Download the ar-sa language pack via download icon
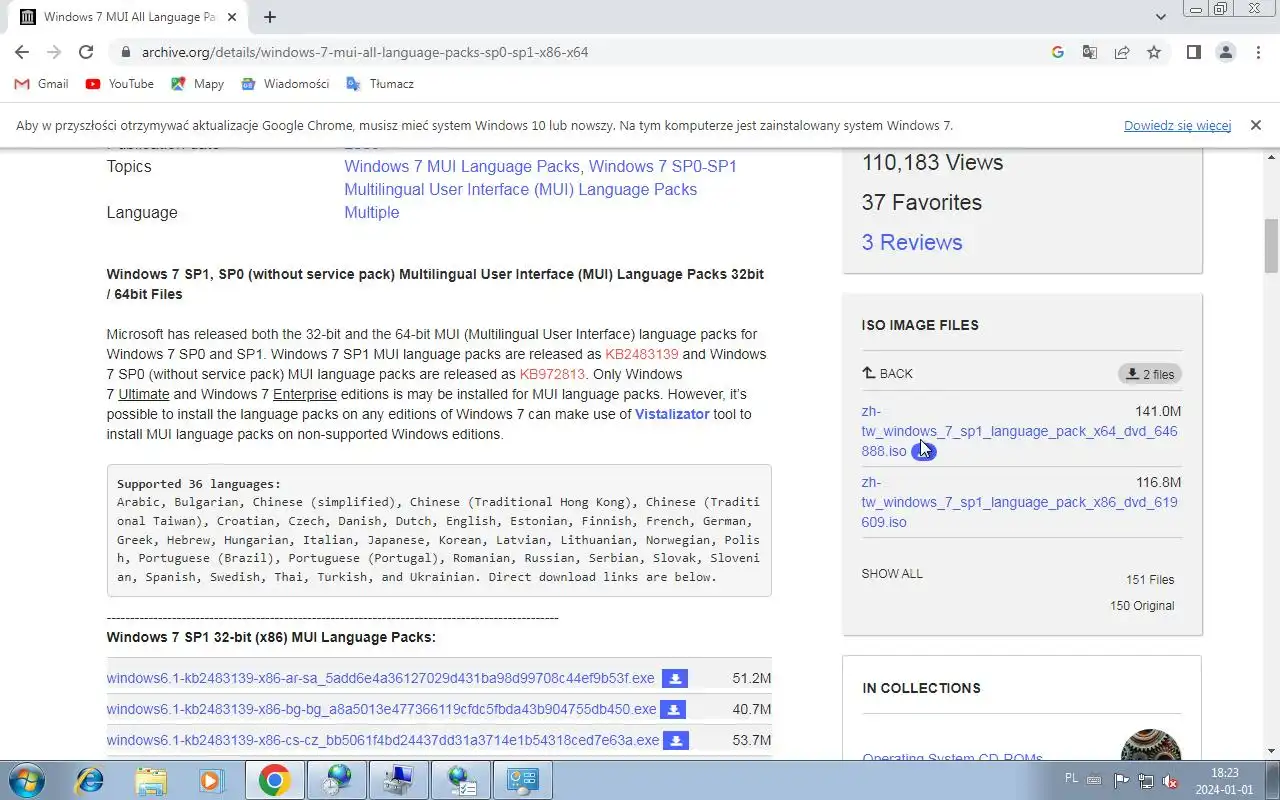 click(x=675, y=679)
